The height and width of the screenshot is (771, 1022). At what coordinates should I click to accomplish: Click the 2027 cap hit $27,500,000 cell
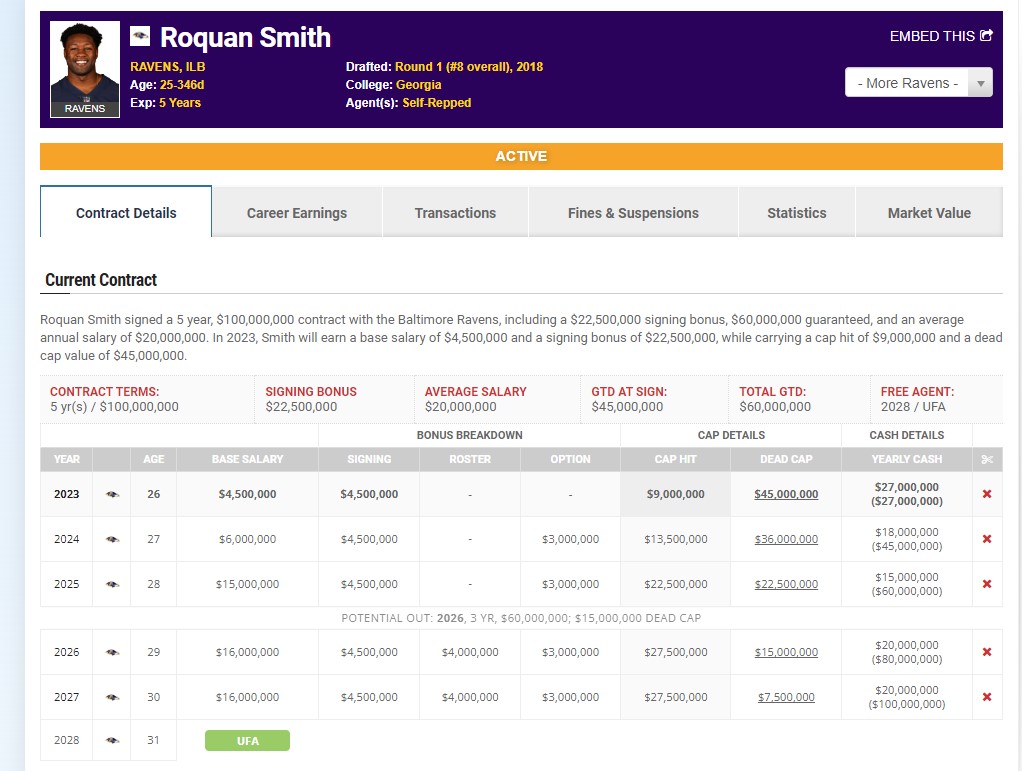tap(675, 697)
